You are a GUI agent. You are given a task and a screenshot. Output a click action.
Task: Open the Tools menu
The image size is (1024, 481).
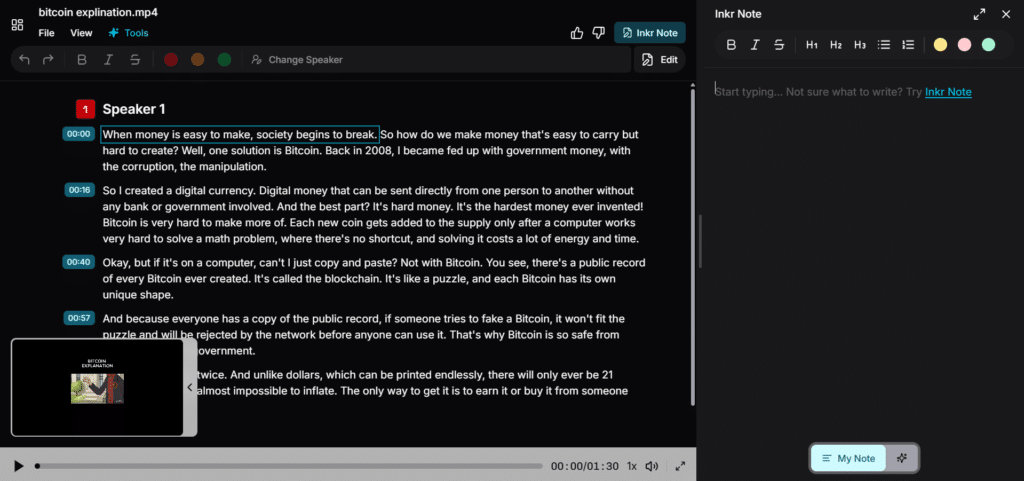(x=129, y=33)
